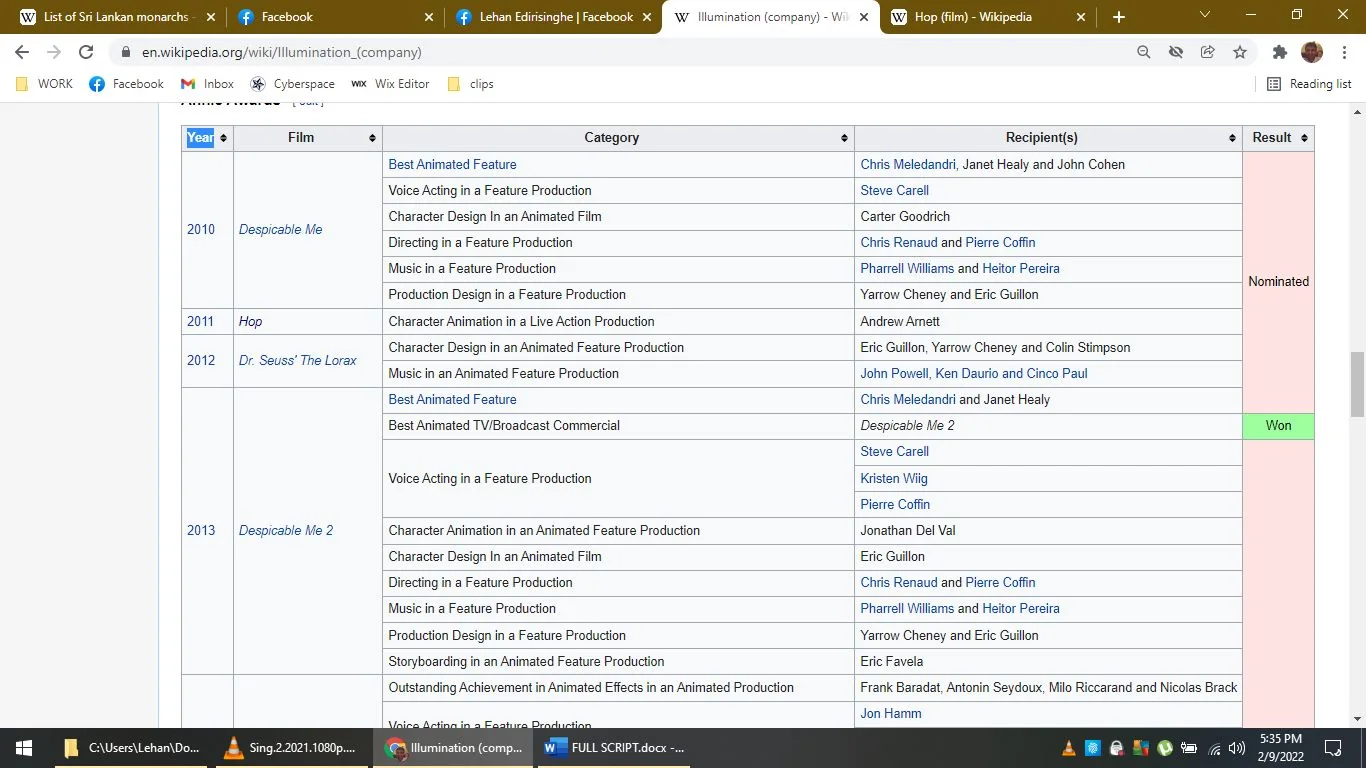Select the Andrew Arnett recipient cell
The image size is (1366, 768).
1048,322
